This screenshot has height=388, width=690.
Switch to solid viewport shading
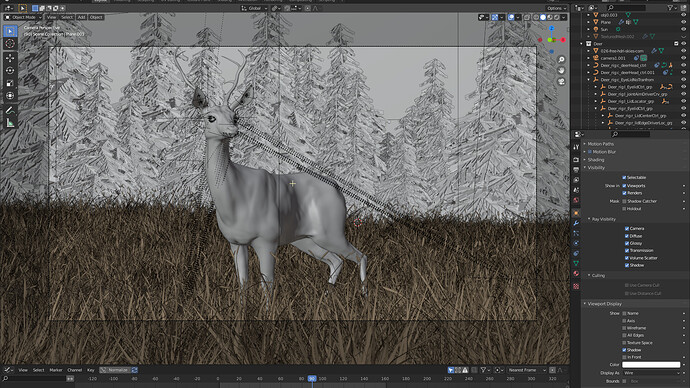(x=543, y=17)
